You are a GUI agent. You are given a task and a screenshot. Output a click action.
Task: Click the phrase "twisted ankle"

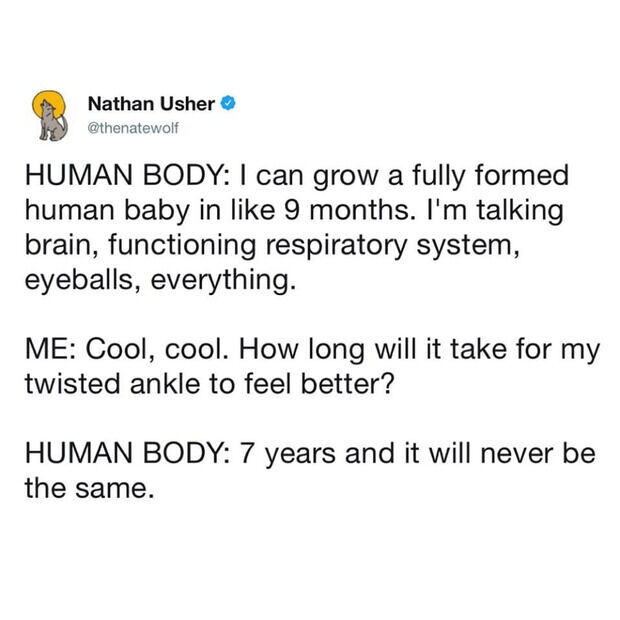(113, 384)
